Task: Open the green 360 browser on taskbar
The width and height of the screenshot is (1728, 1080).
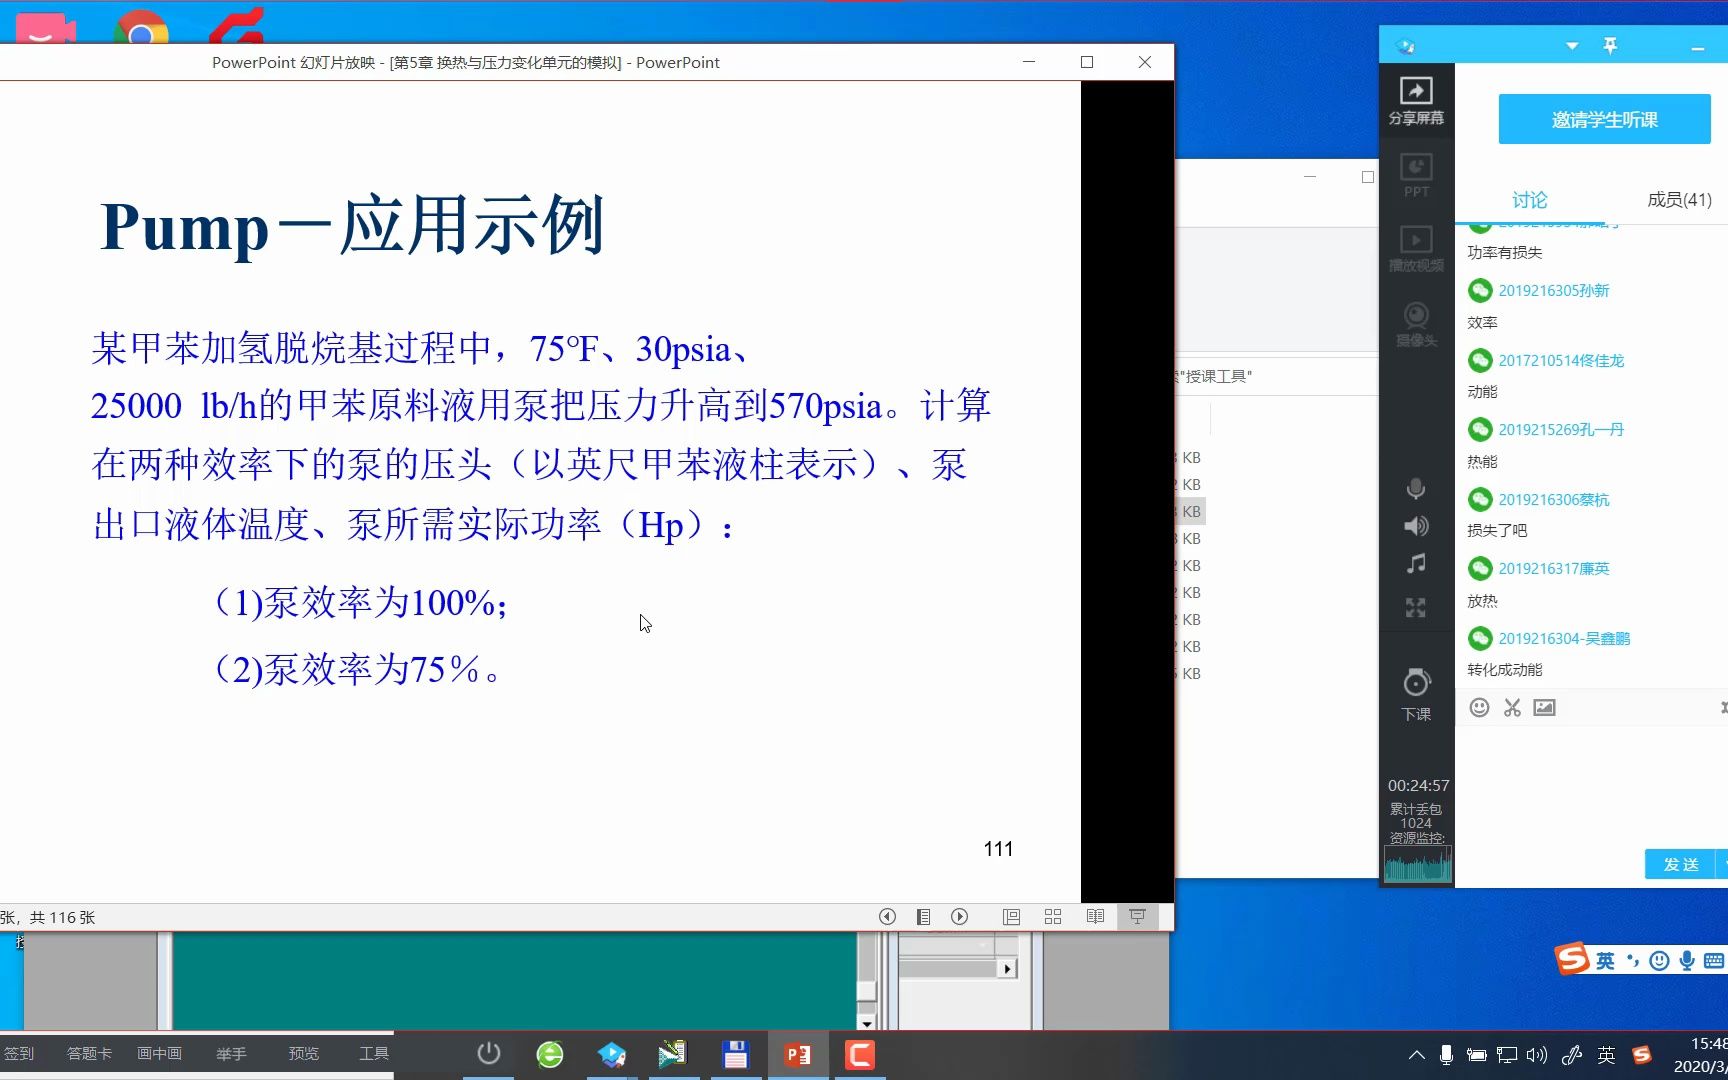Action: (550, 1054)
